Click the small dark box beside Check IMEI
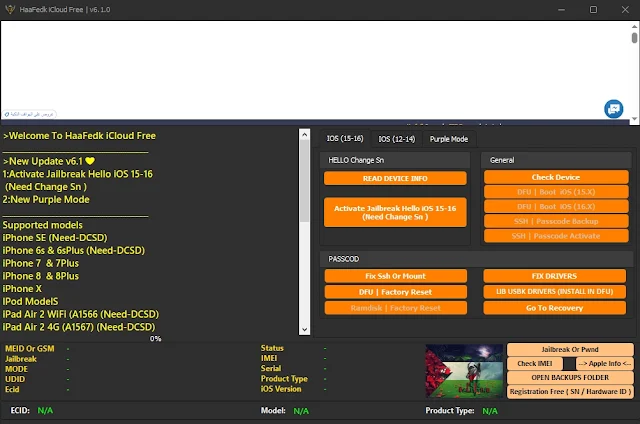This screenshot has height=424, width=640. [569, 363]
